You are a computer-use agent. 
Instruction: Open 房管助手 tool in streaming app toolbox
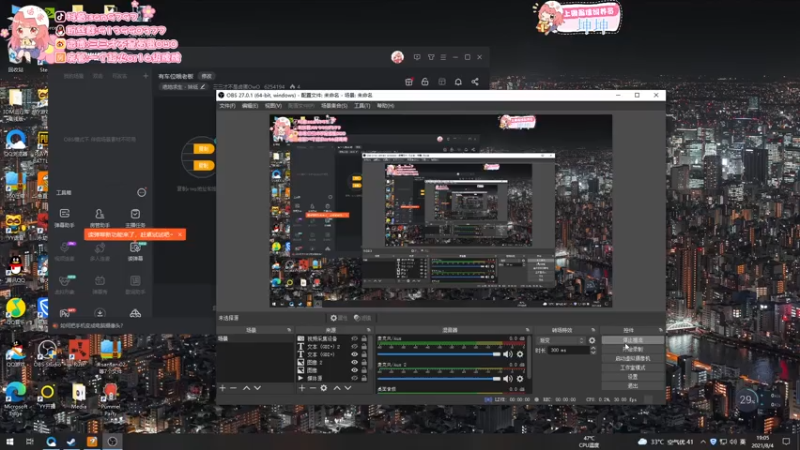[99, 217]
